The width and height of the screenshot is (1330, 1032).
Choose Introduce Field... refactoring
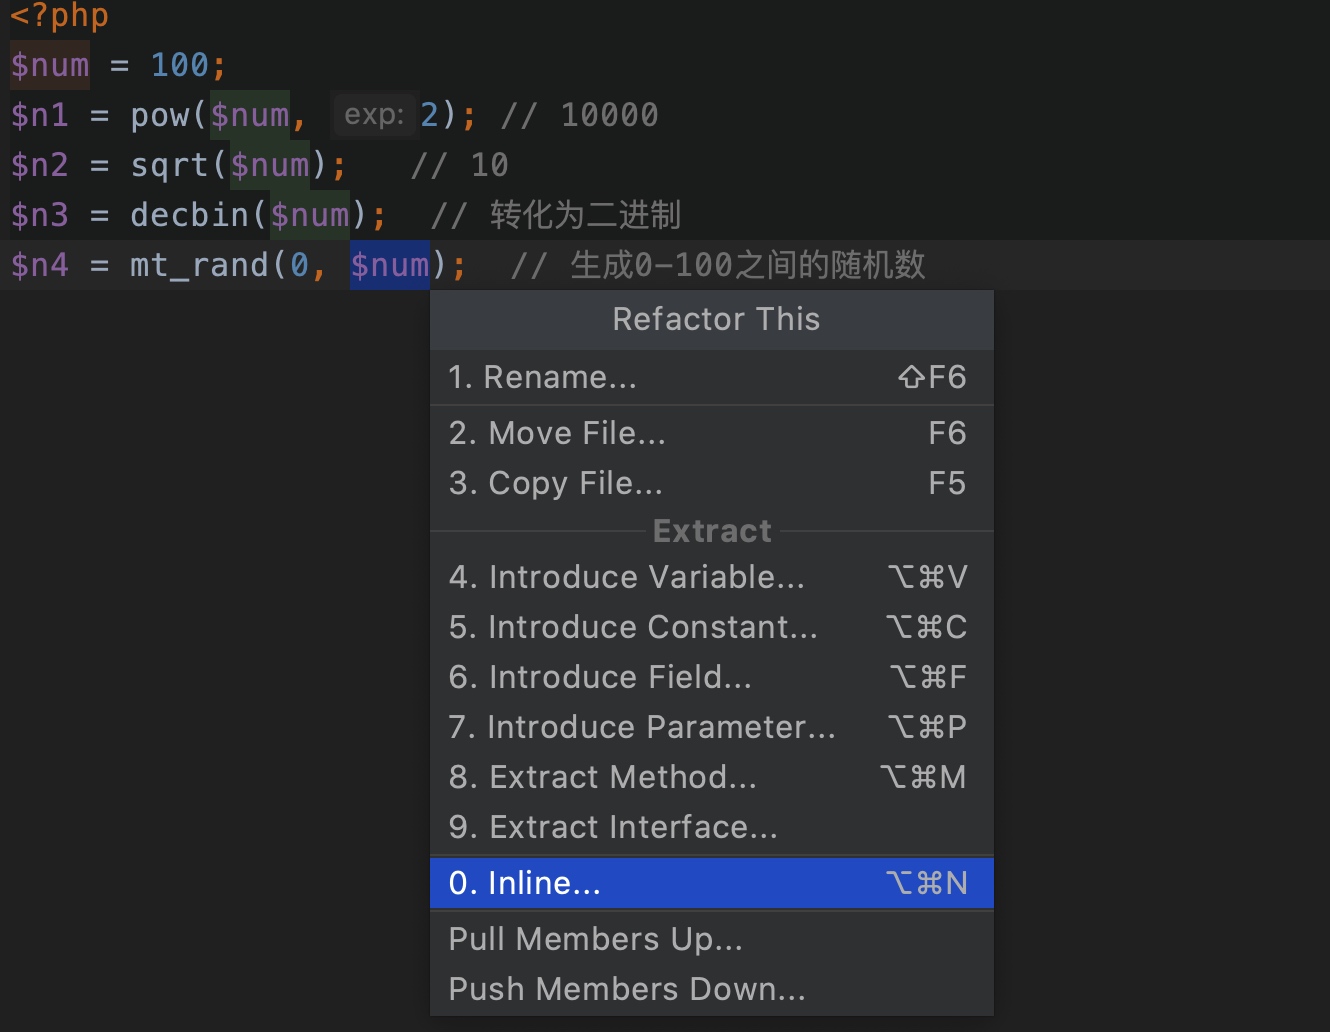tap(712, 677)
